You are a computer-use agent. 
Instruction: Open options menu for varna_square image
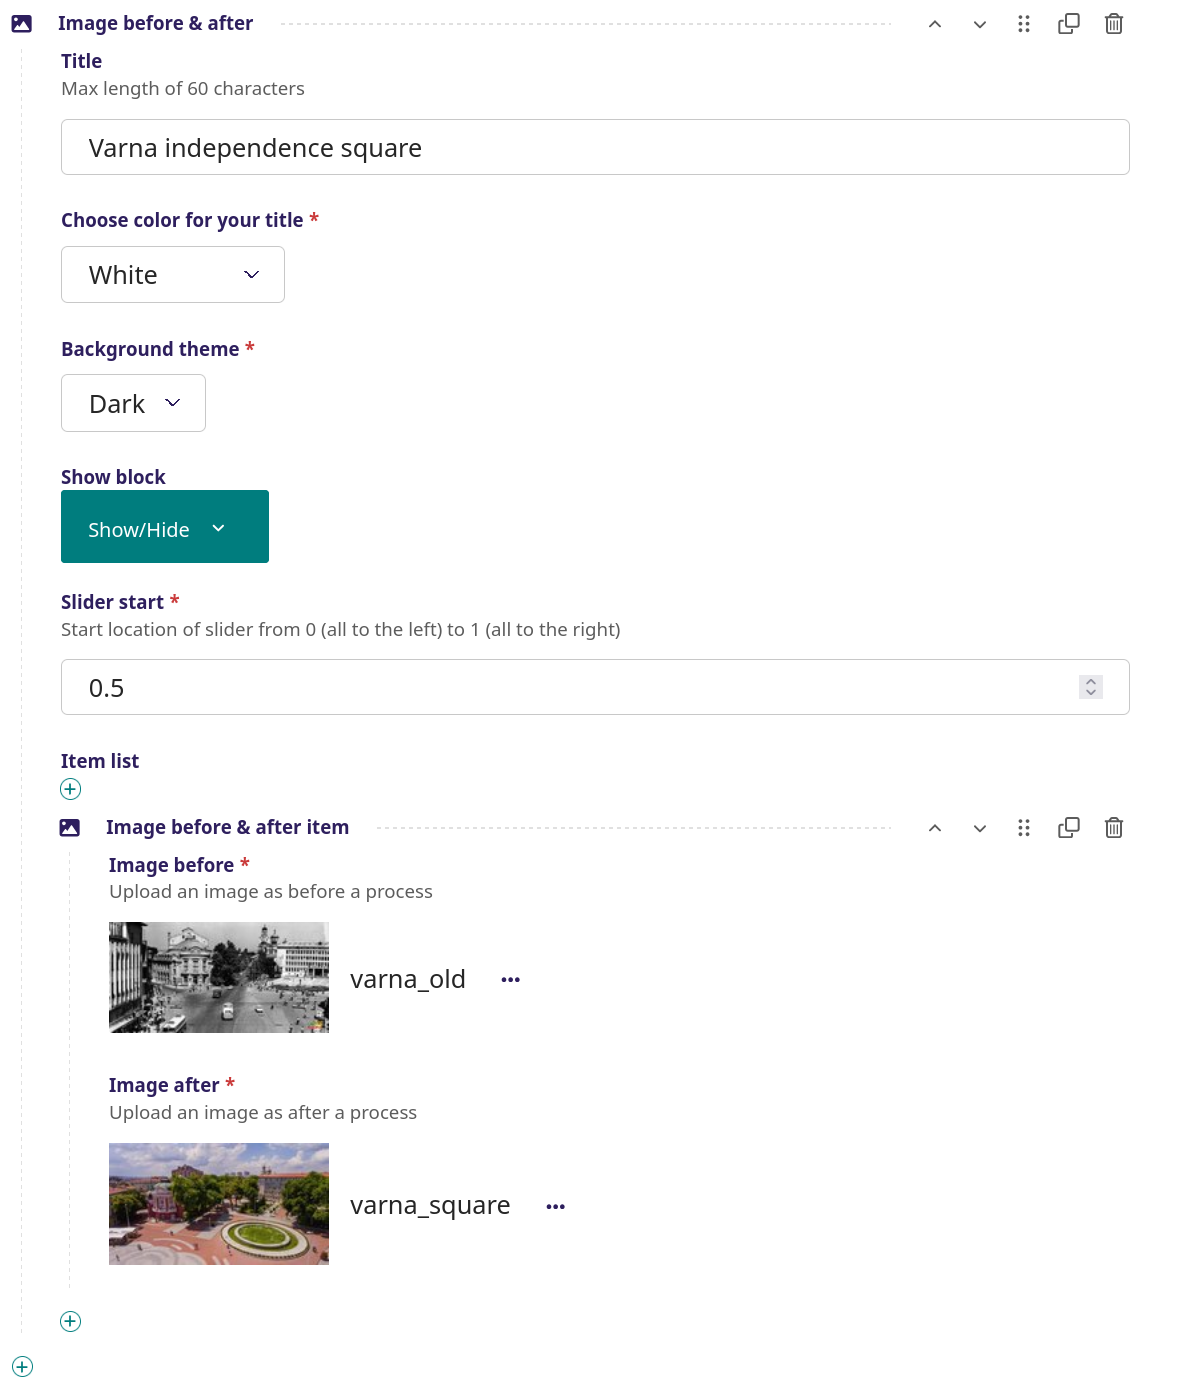556,1207
